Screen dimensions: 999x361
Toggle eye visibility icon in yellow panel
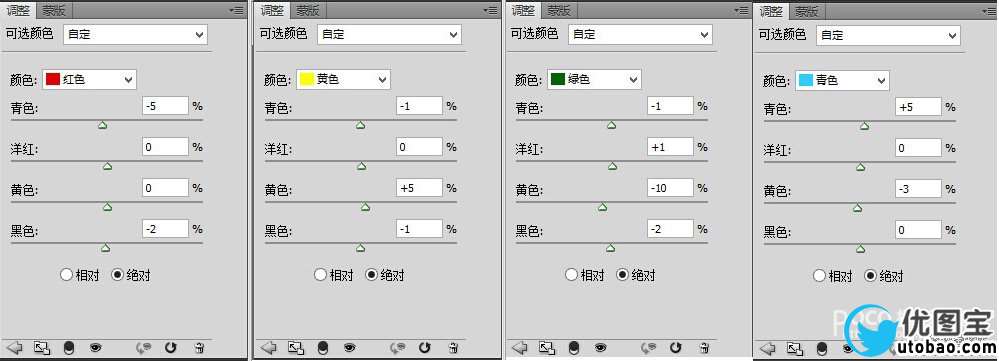click(350, 348)
